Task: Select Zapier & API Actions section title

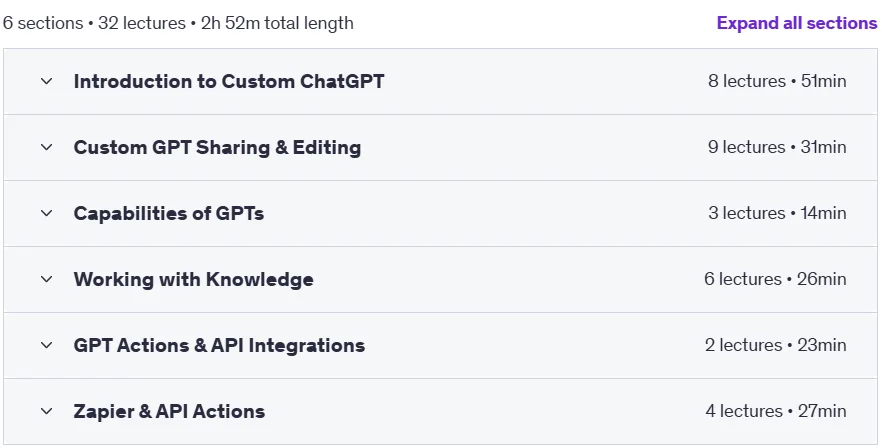Action: pyautogui.click(x=169, y=411)
